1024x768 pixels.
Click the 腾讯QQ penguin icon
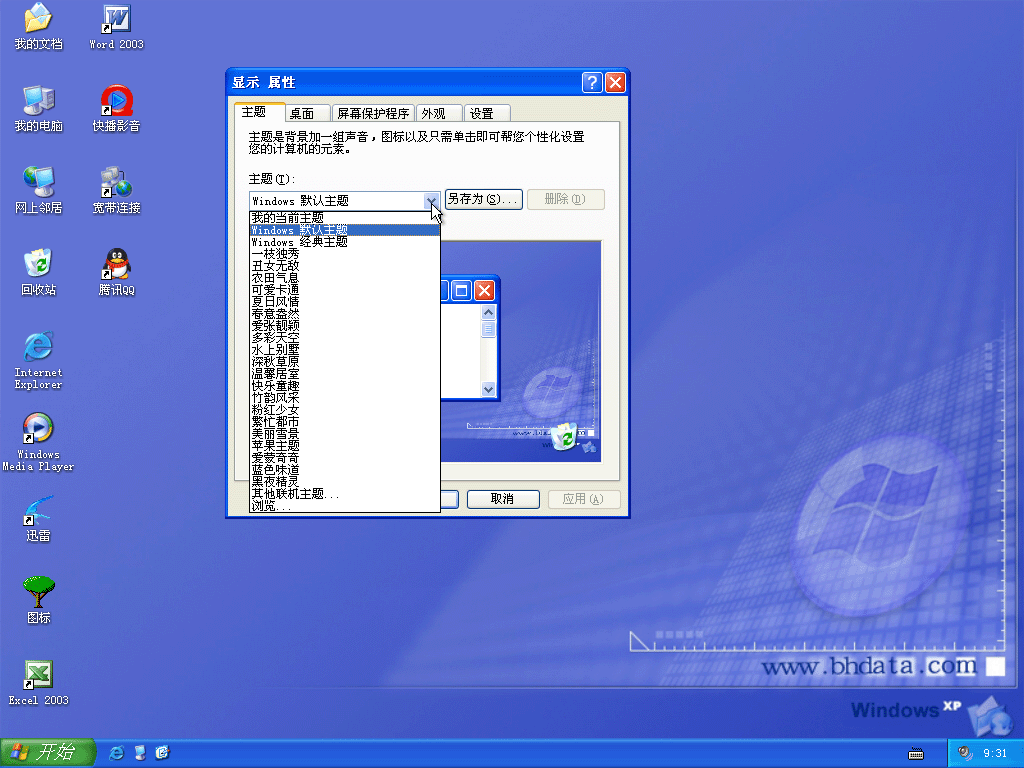pos(117,265)
